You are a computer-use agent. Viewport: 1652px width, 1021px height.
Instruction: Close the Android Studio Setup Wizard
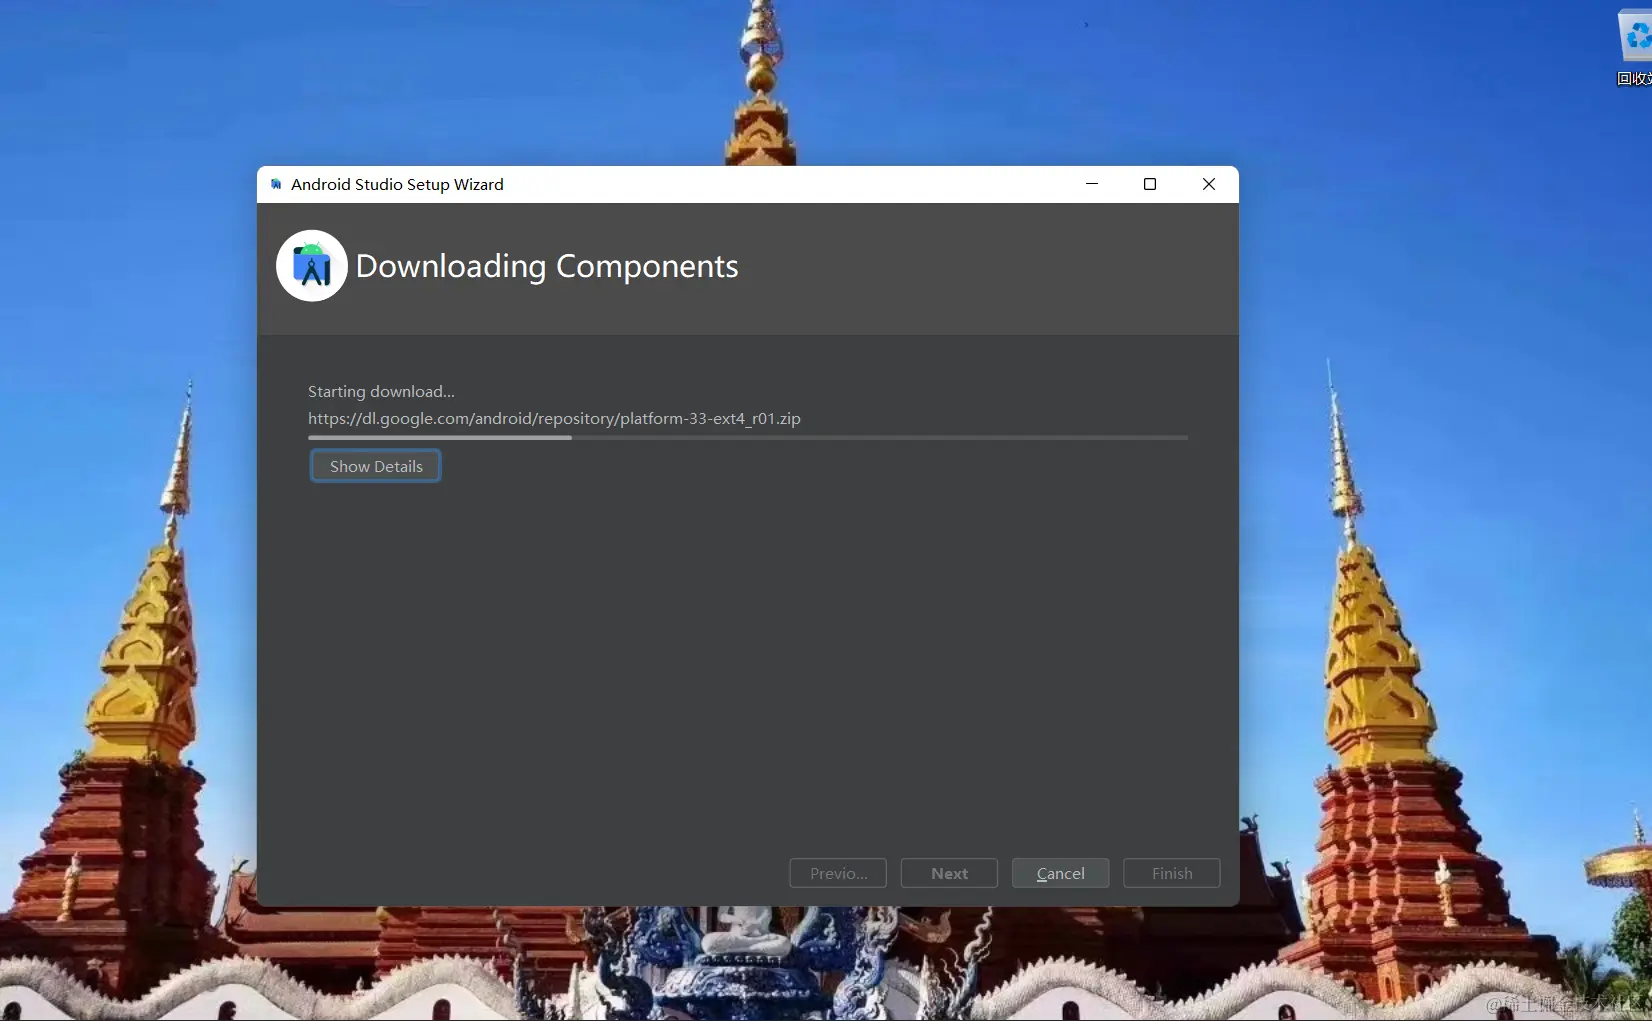[x=1209, y=184]
